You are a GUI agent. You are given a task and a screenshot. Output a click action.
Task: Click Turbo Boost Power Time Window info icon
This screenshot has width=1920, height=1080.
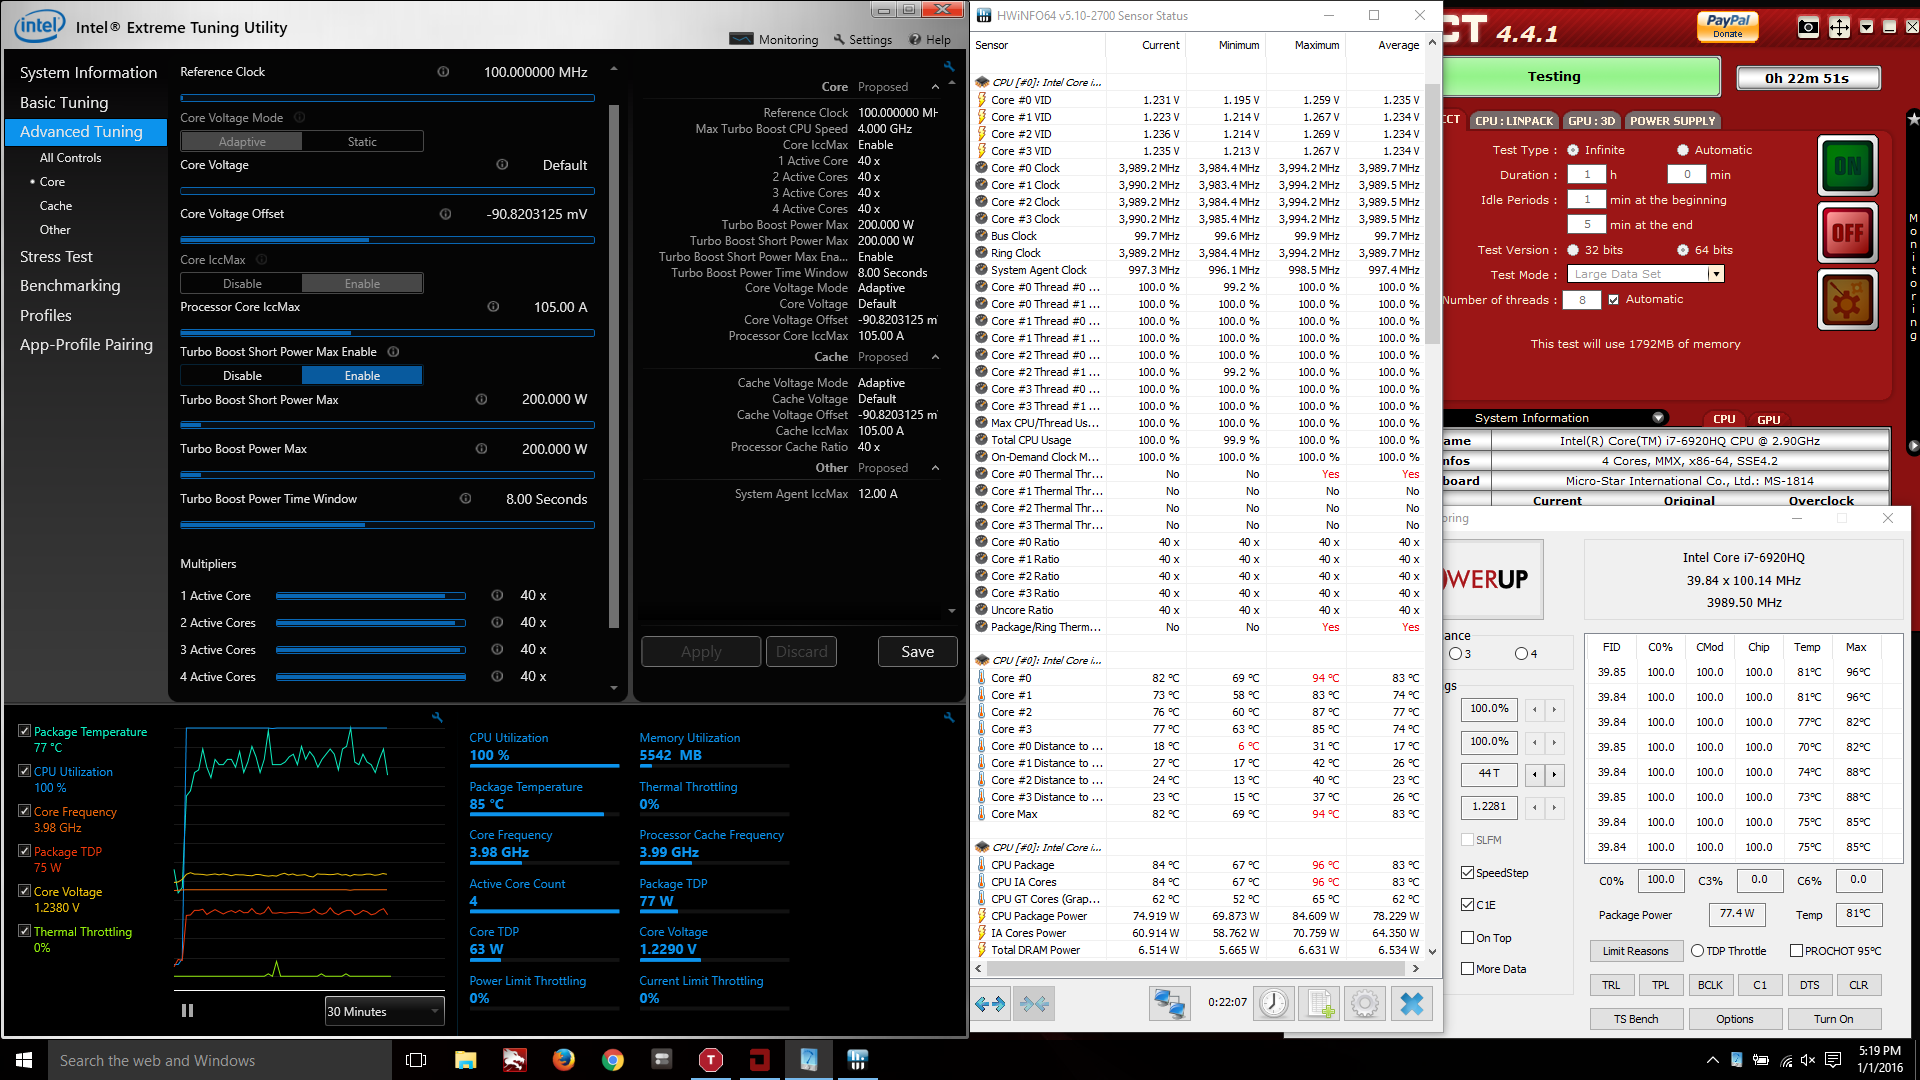465,499
